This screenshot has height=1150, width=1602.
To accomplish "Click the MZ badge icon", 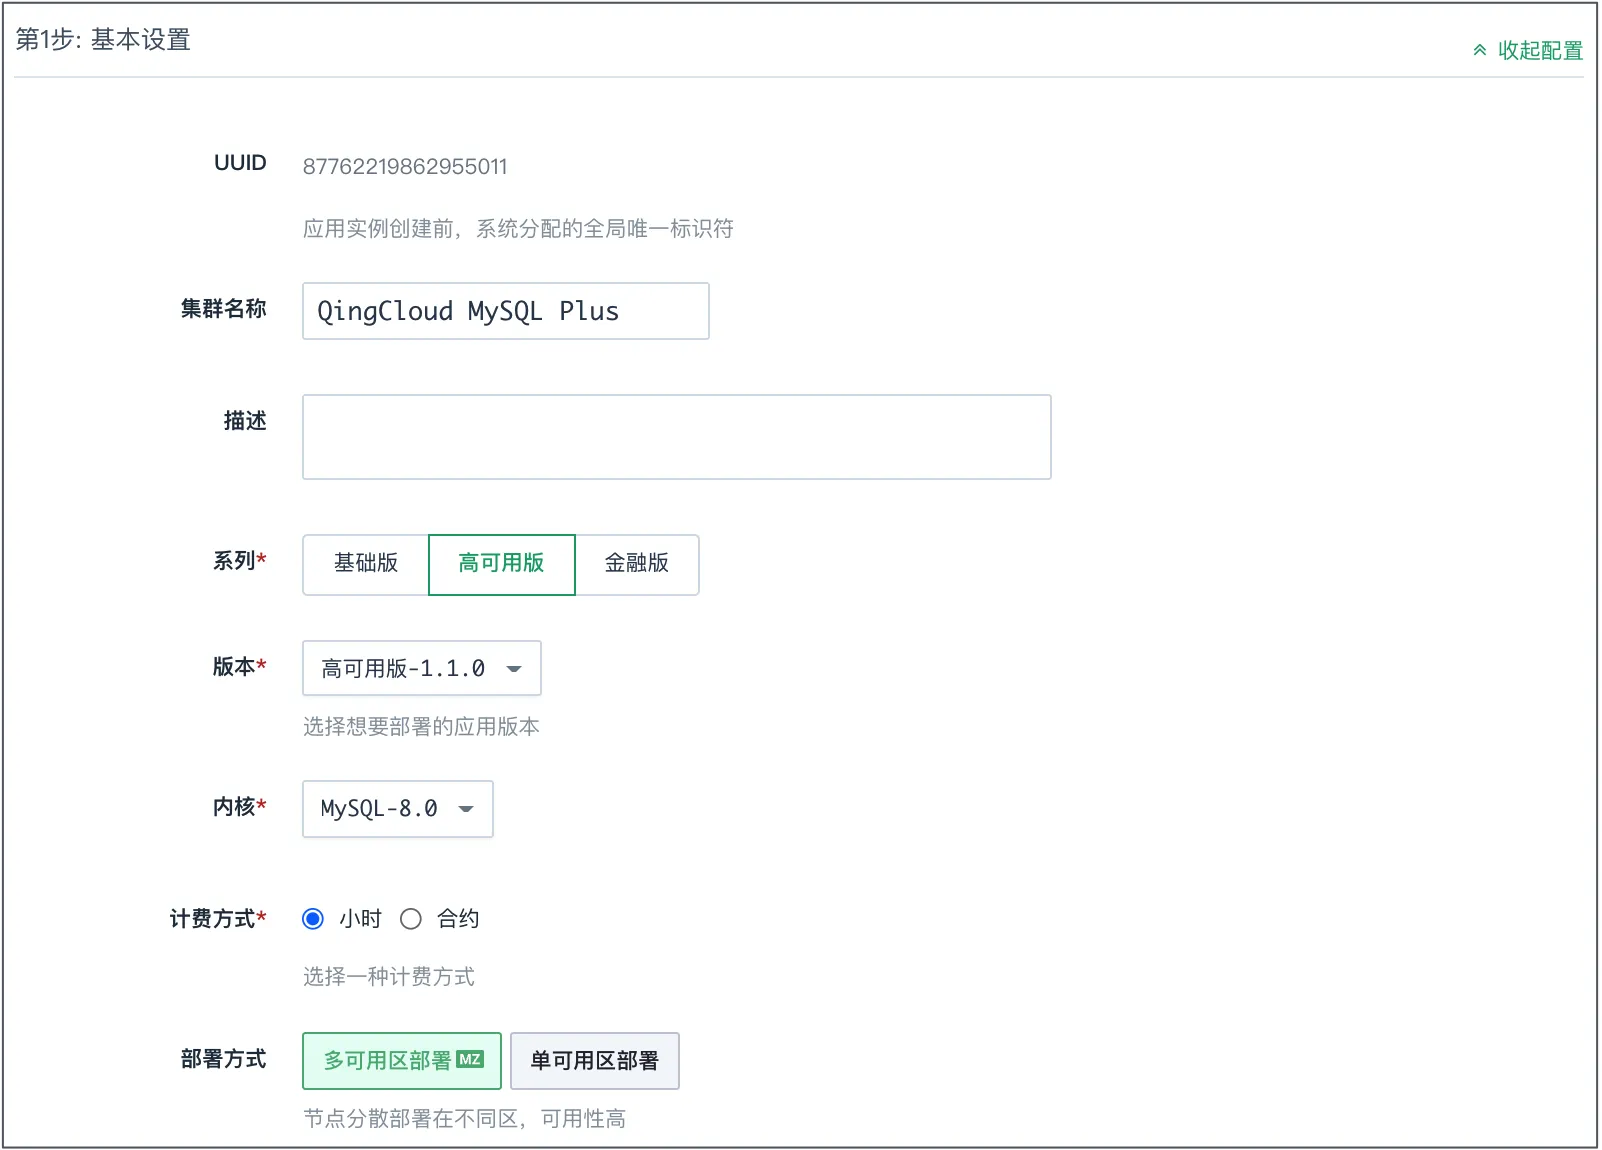I will [470, 1059].
